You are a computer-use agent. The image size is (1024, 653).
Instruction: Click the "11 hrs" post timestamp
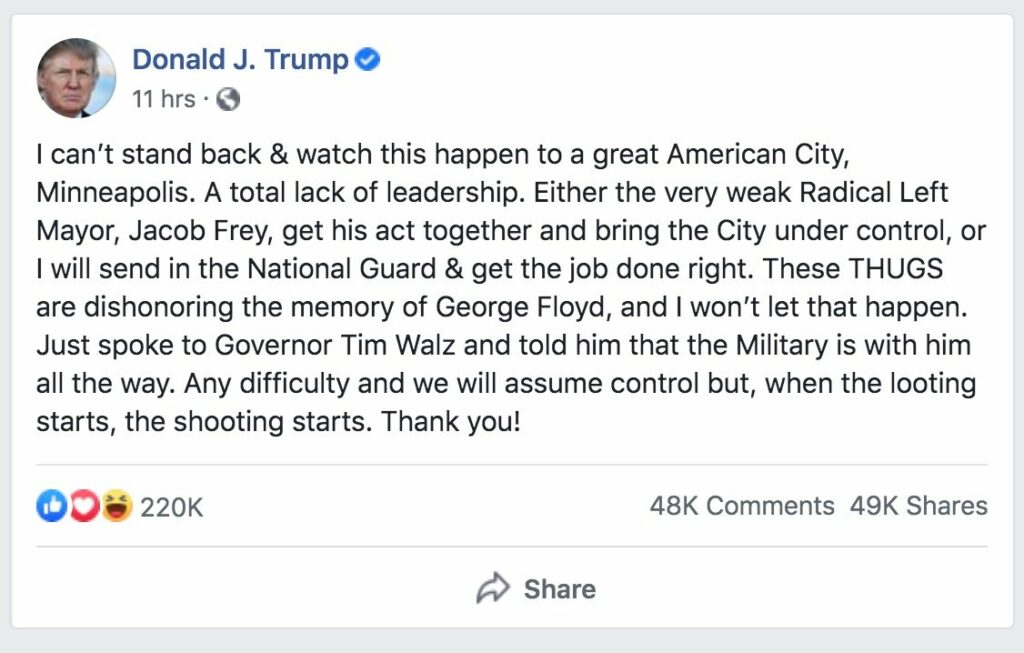[x=164, y=99]
